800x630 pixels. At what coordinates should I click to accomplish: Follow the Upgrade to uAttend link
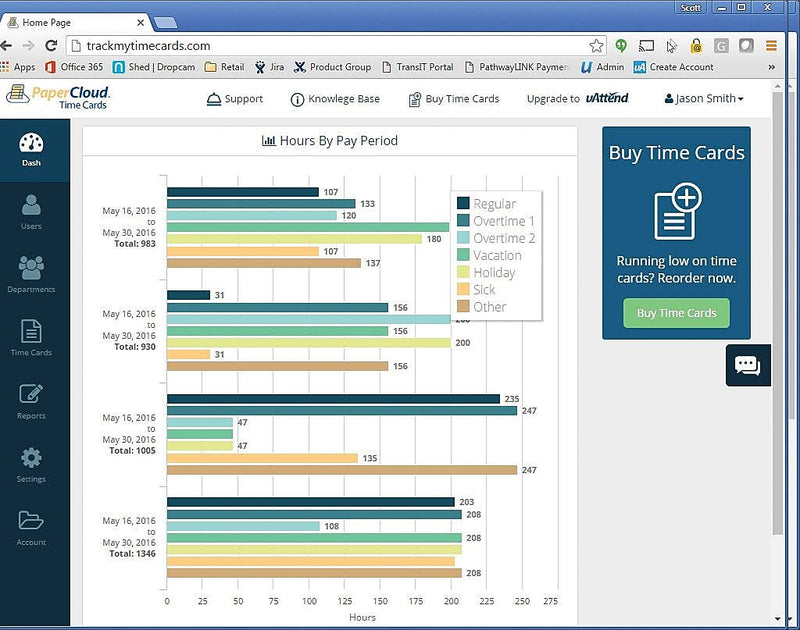(x=578, y=98)
